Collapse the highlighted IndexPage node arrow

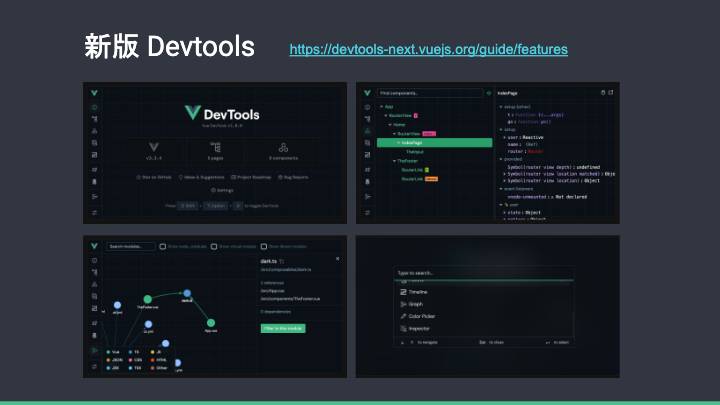[x=398, y=143]
